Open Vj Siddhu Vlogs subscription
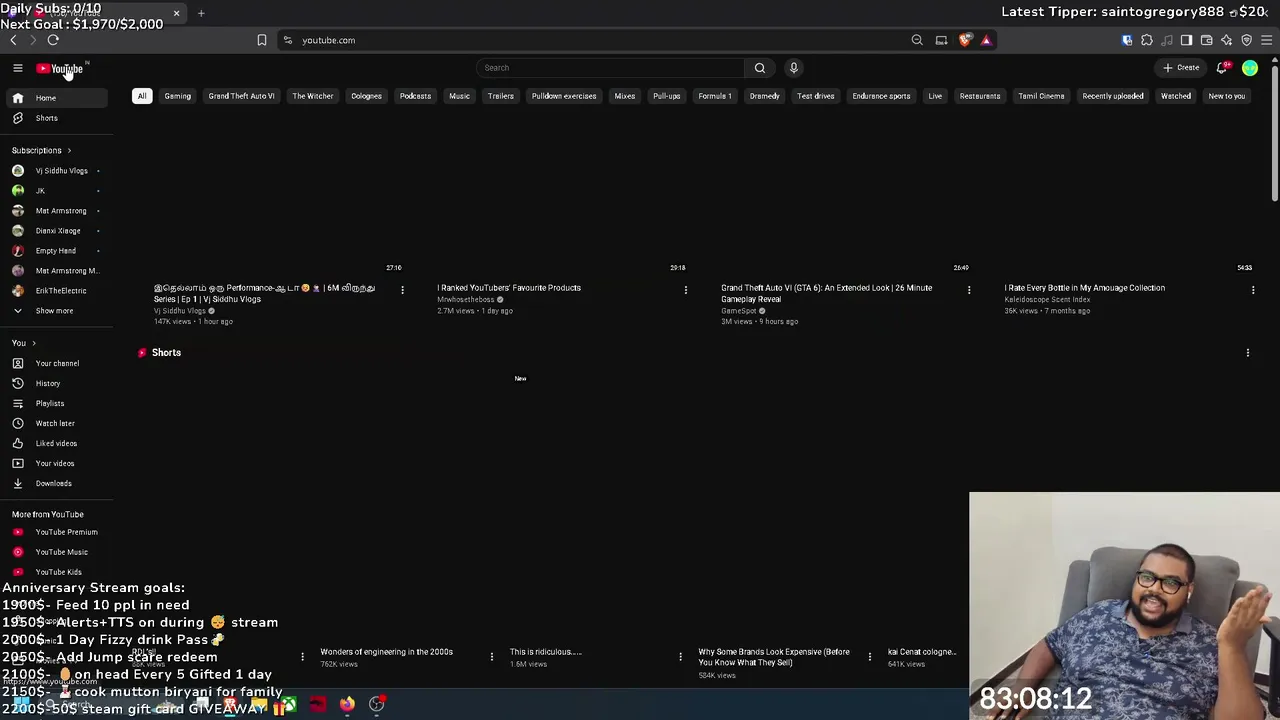Screen dimensions: 1280x720 pyautogui.click(x=56, y=171)
